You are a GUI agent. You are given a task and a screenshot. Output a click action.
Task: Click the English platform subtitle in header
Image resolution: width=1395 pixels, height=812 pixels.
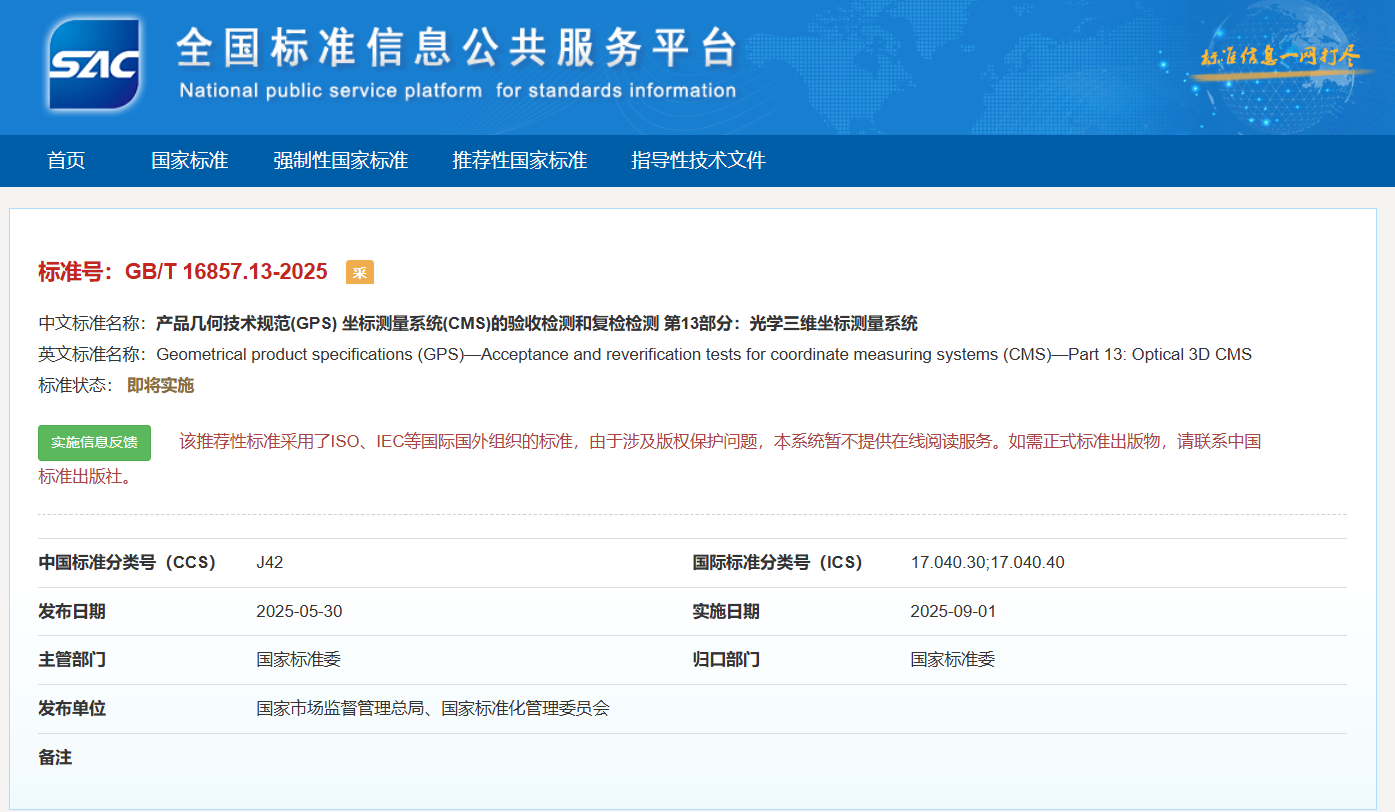(457, 91)
